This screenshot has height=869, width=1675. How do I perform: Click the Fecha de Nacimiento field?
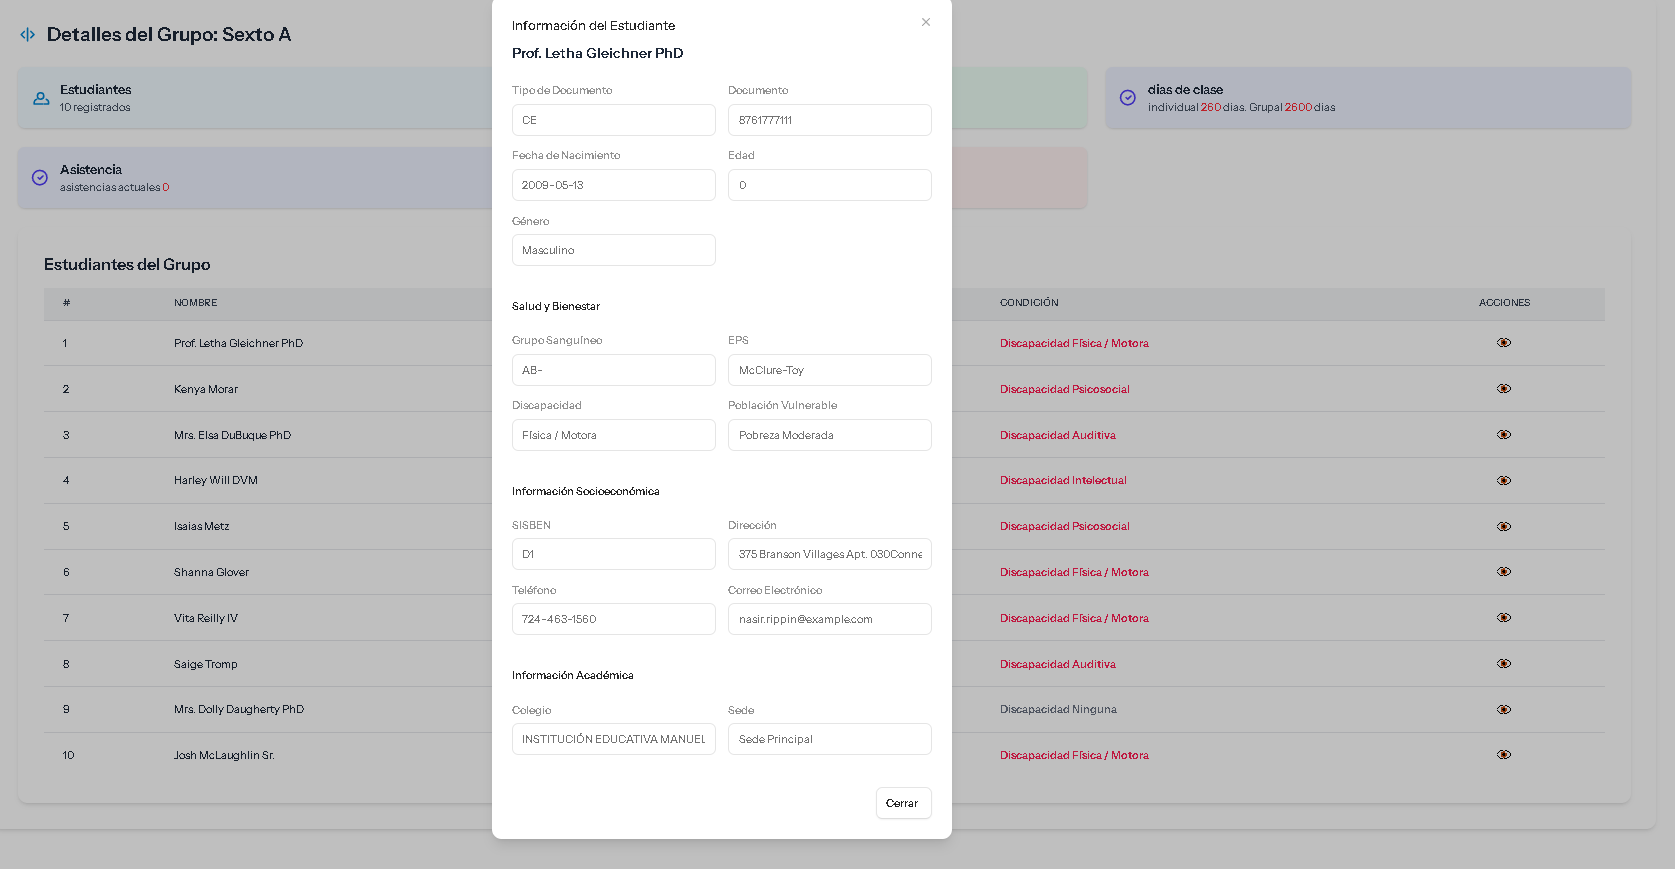(613, 185)
